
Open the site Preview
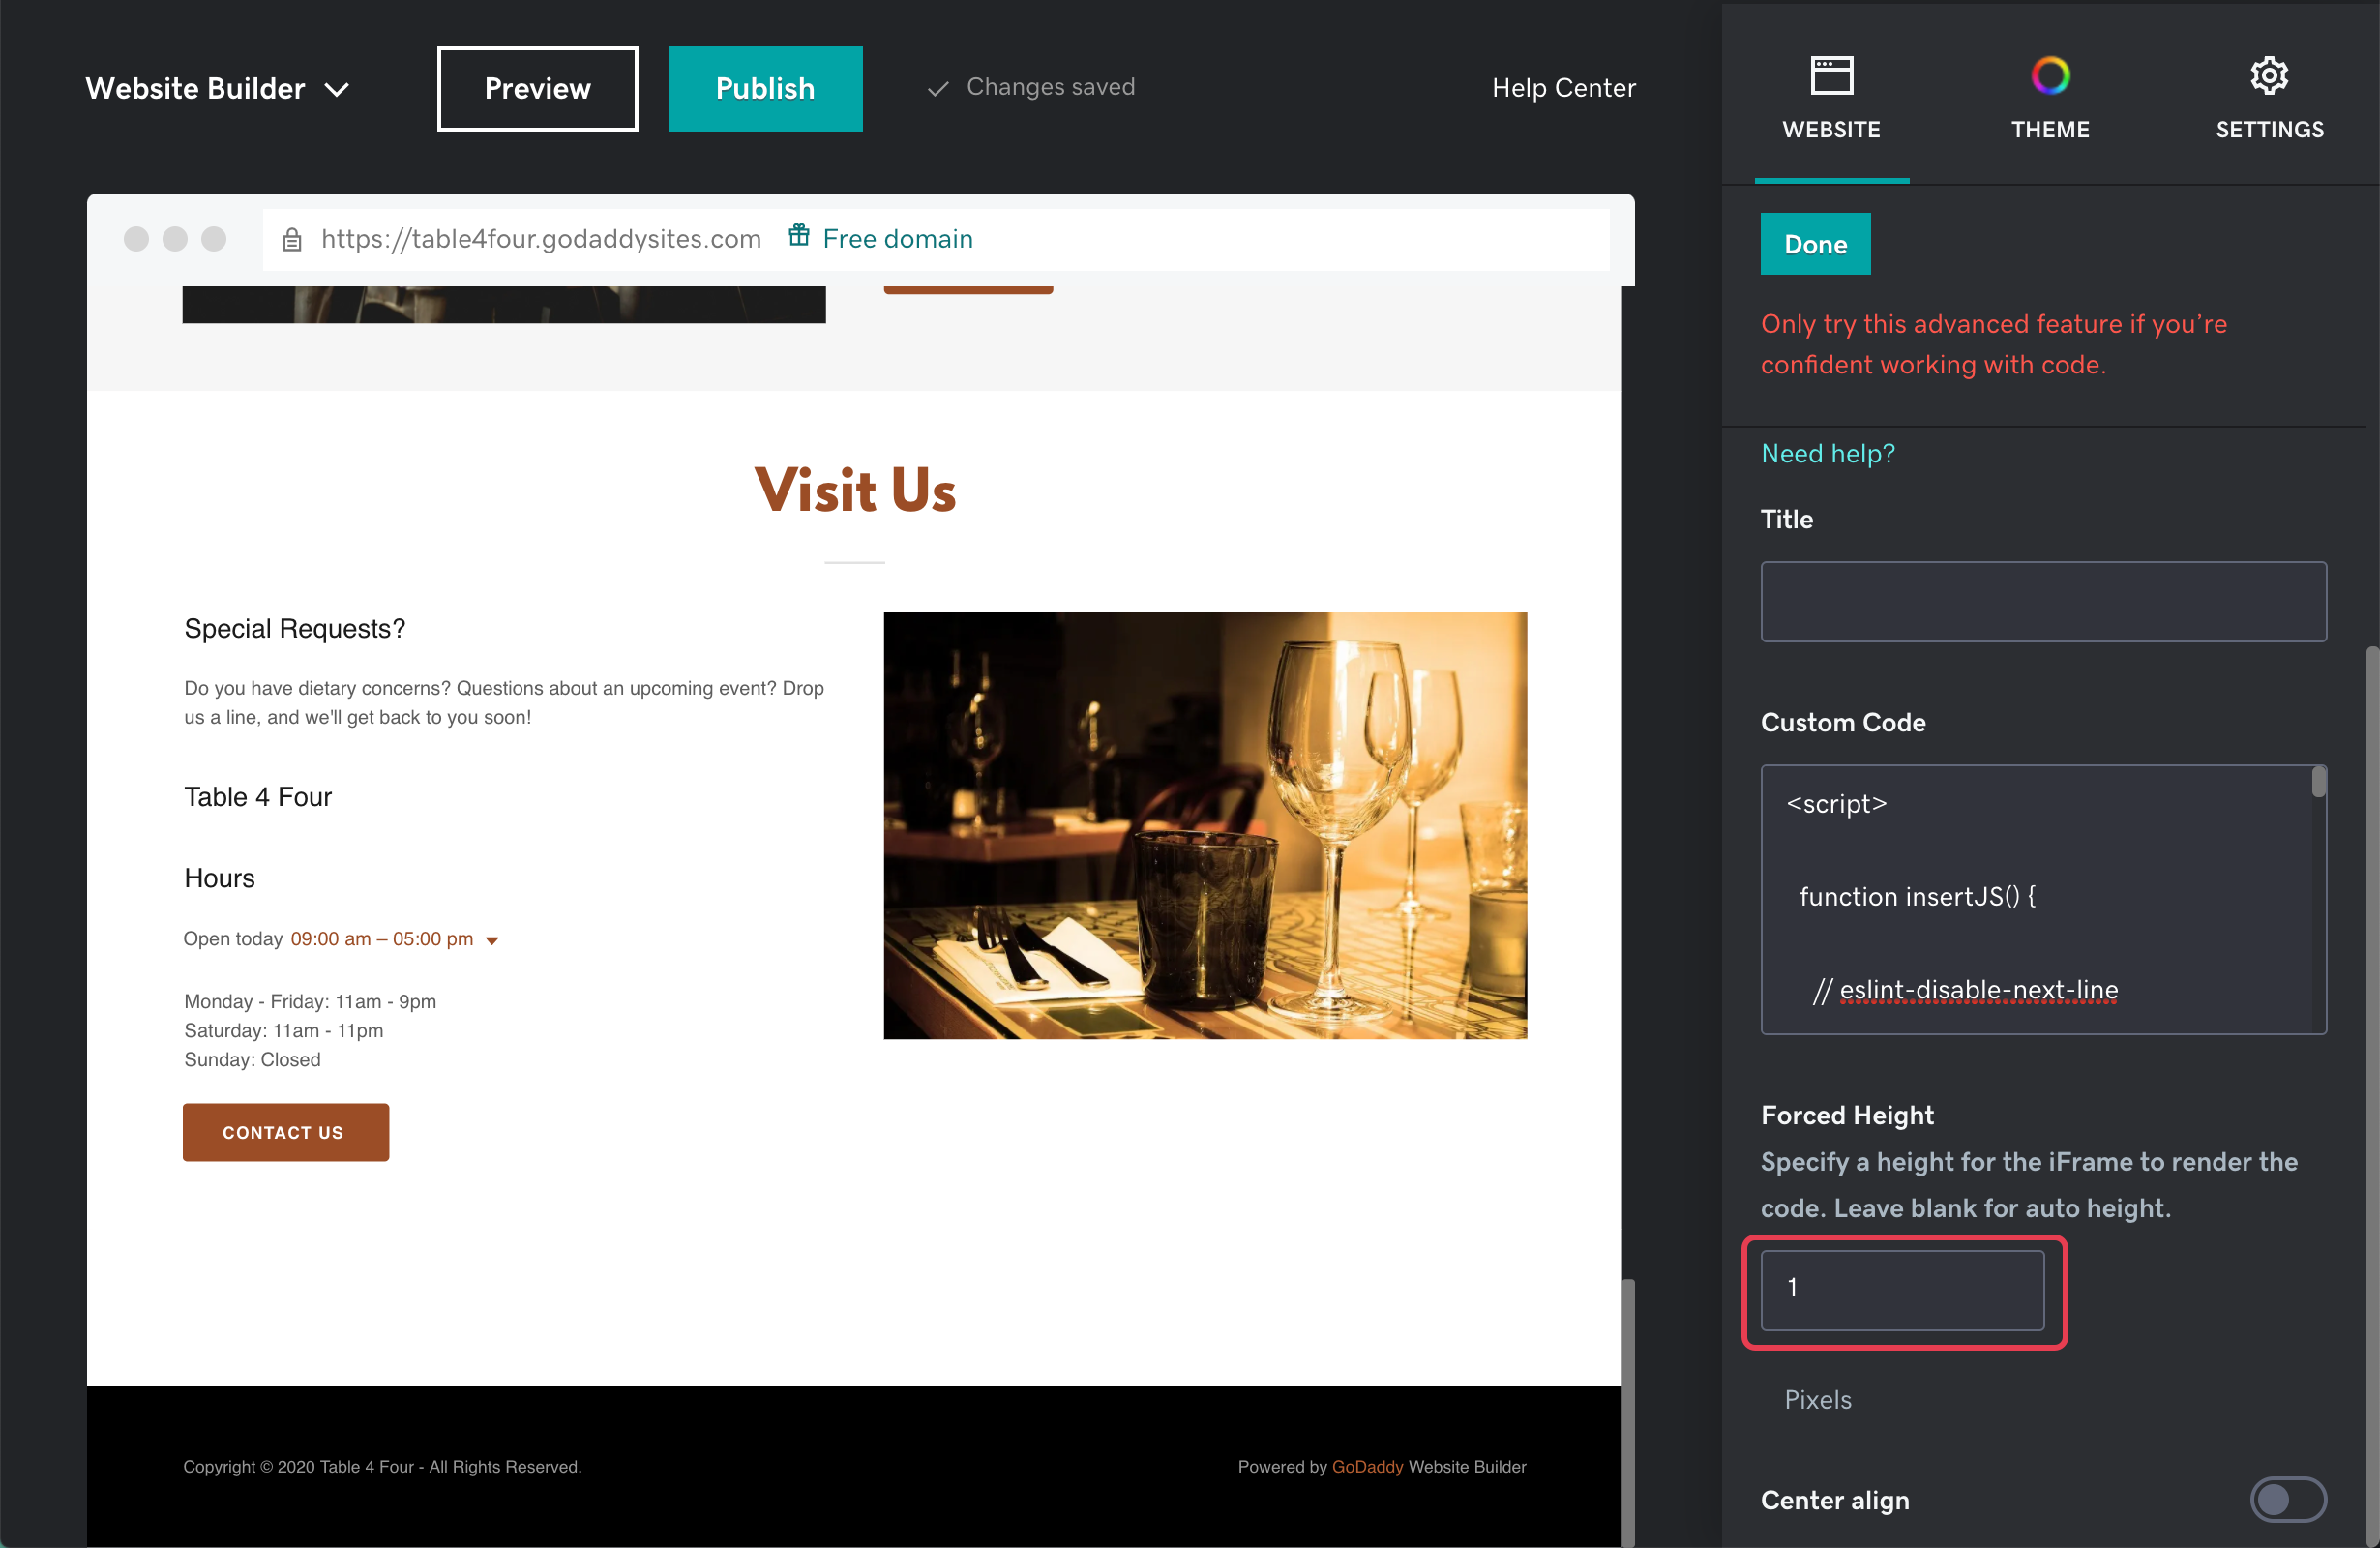536,88
